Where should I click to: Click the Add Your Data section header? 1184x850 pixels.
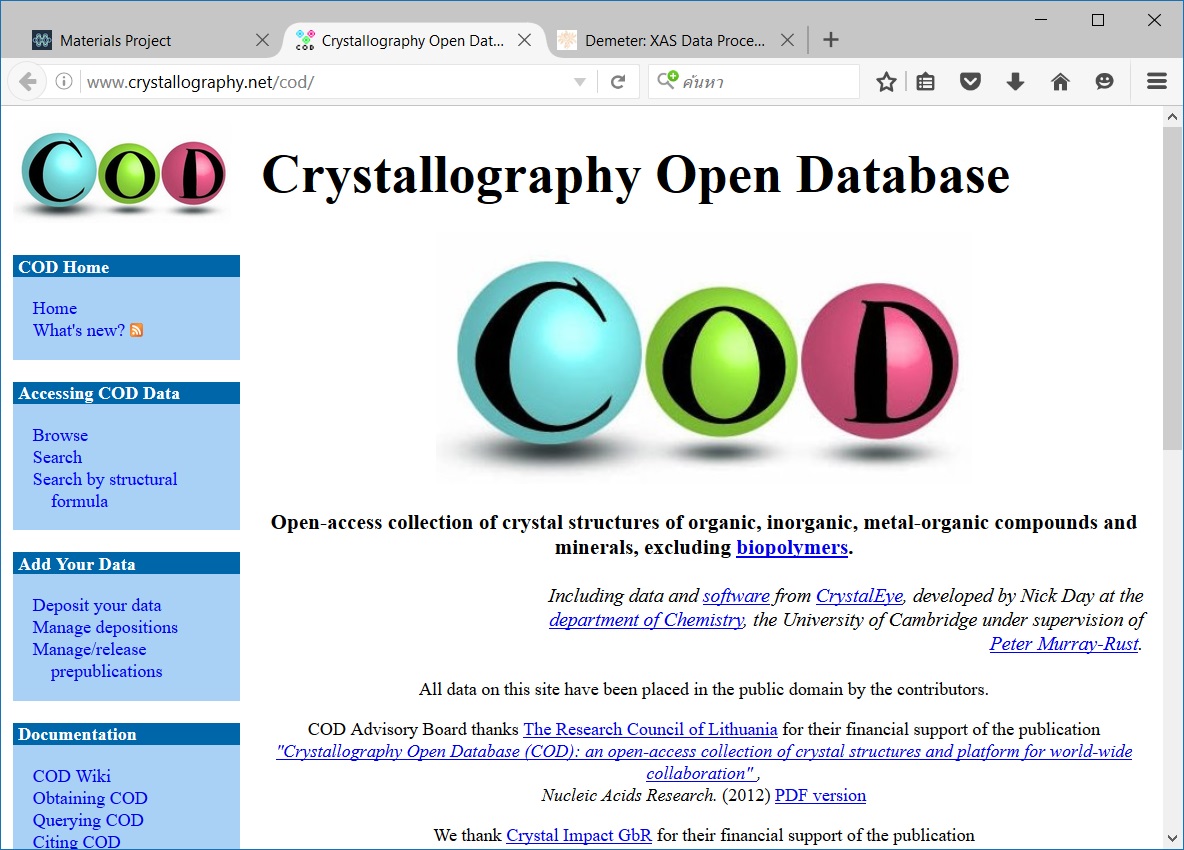coord(126,564)
